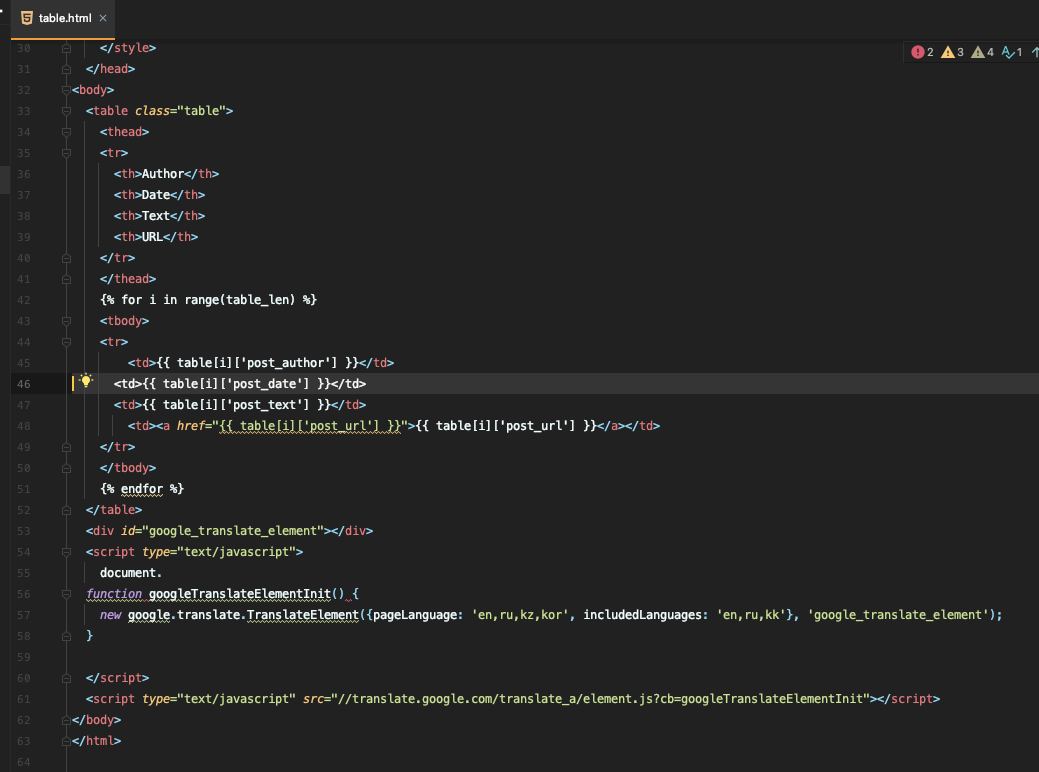
Task: Click the "document." text on line 55
Action: coord(131,573)
